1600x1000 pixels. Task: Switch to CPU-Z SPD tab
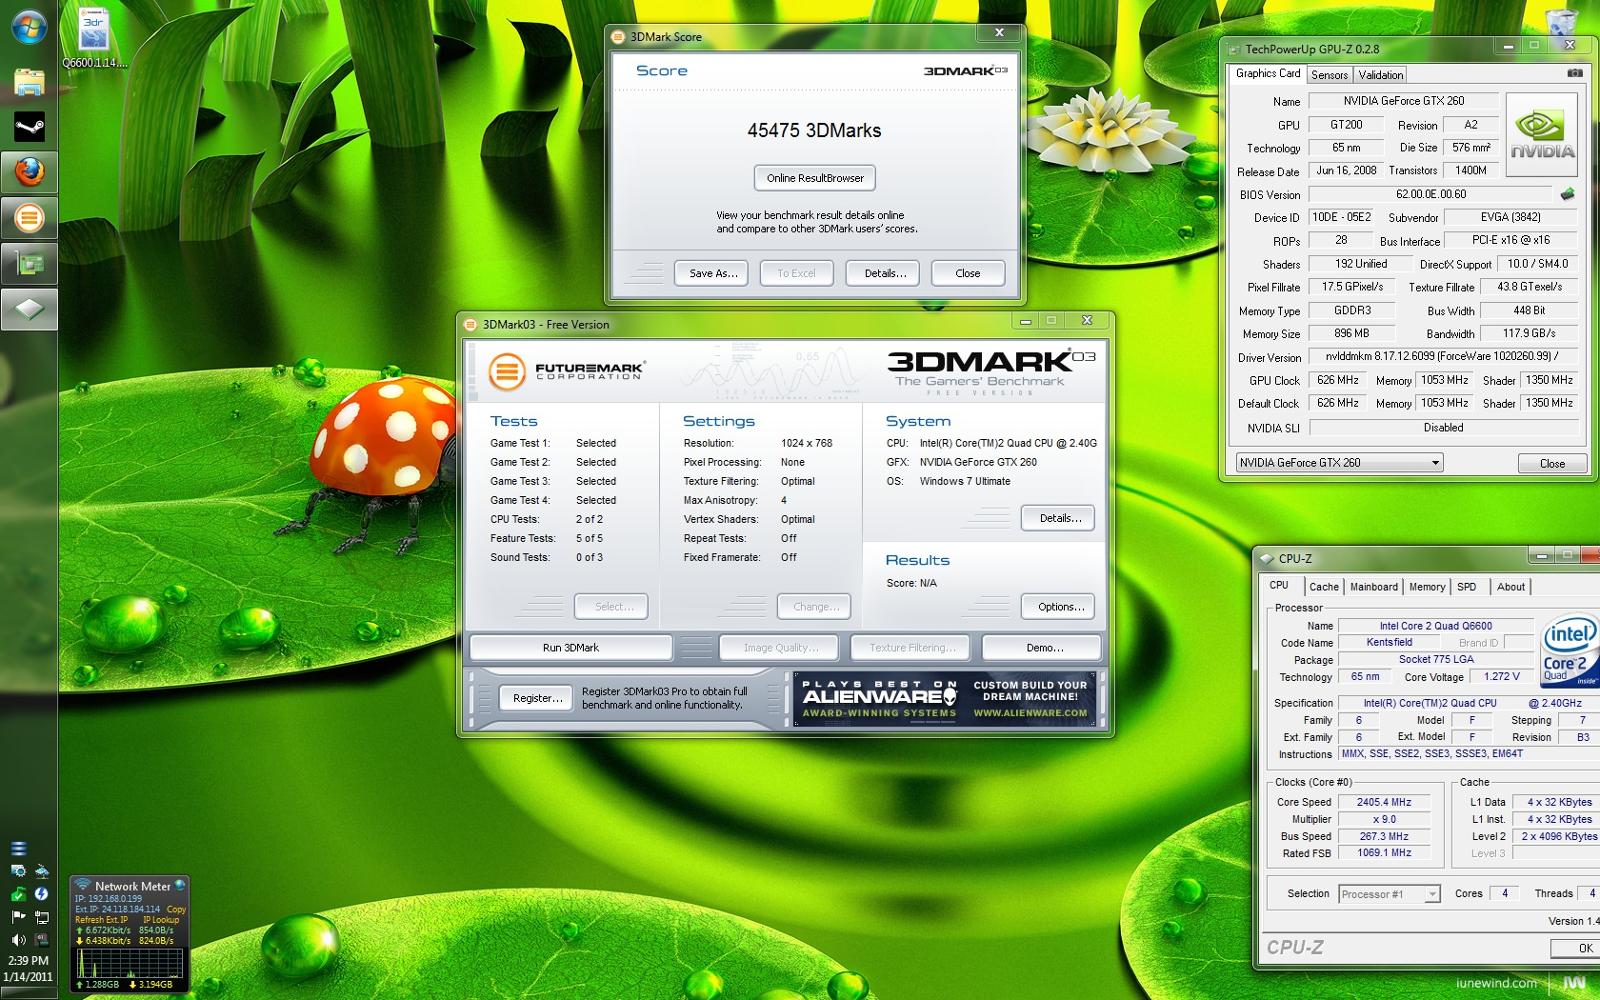1466,587
